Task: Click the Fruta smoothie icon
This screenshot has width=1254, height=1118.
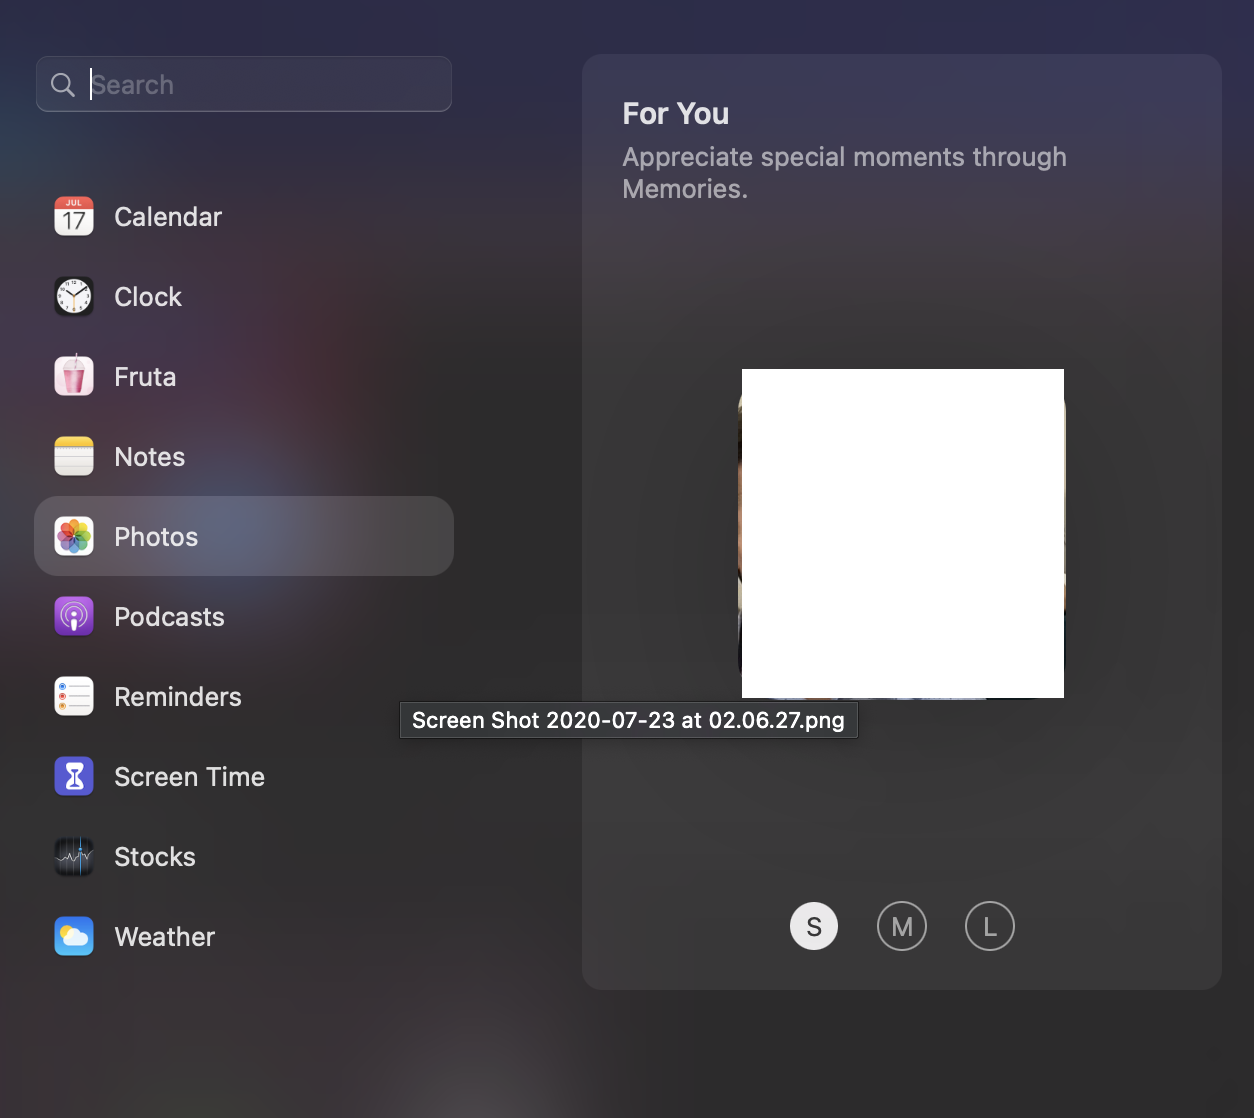Action: 74,377
